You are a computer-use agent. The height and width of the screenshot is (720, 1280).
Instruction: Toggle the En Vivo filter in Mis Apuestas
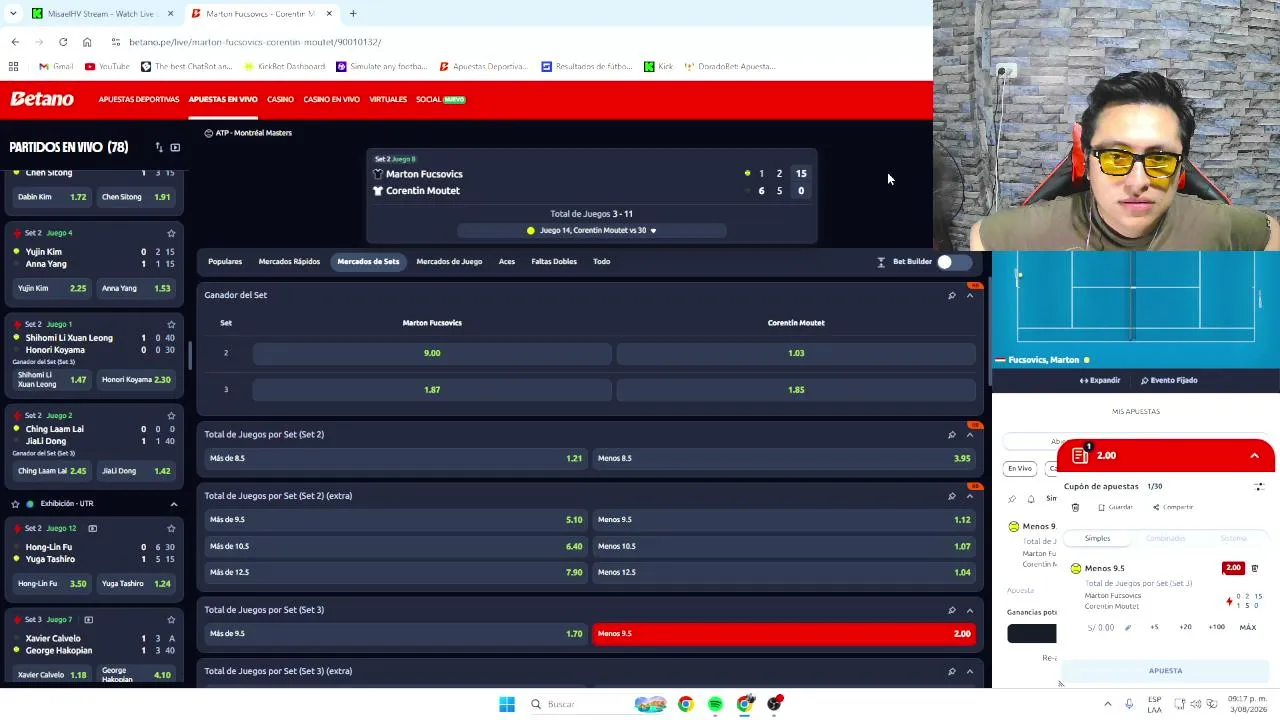[1019, 468]
